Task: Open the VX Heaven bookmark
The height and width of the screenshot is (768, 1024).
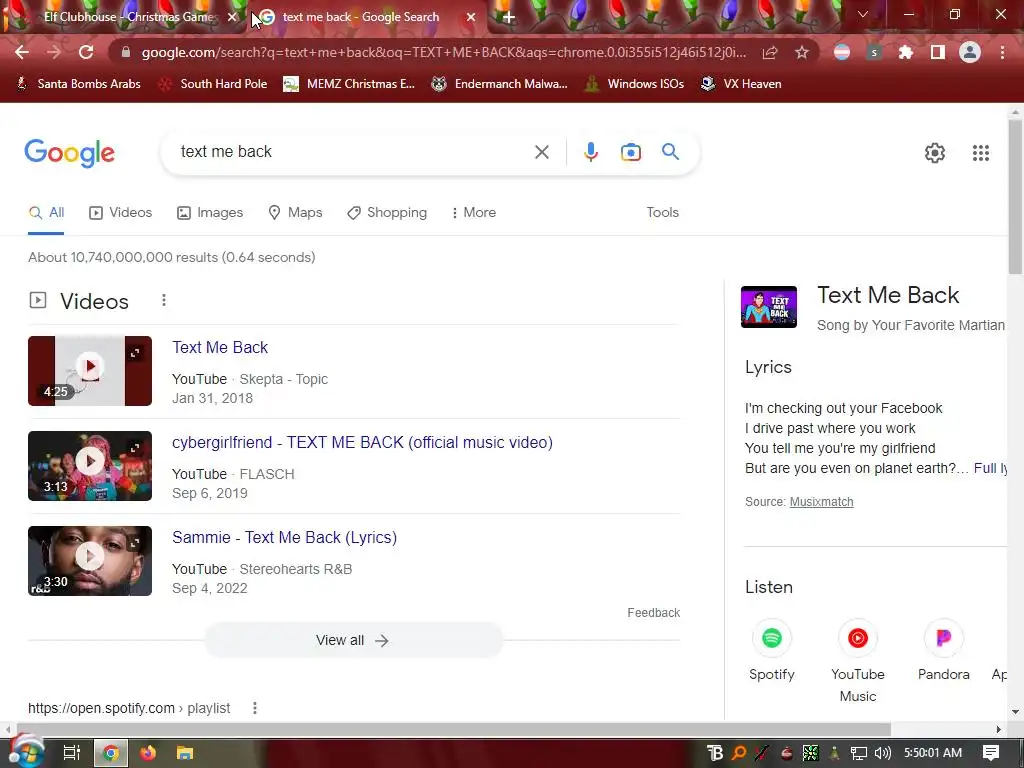Action: (x=741, y=84)
